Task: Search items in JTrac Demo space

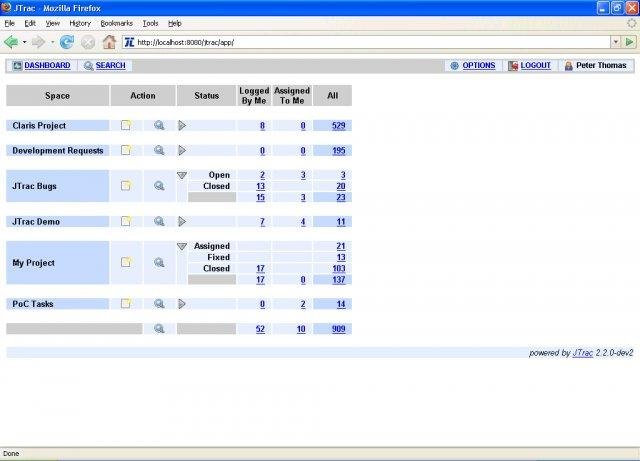Action: tap(159, 221)
